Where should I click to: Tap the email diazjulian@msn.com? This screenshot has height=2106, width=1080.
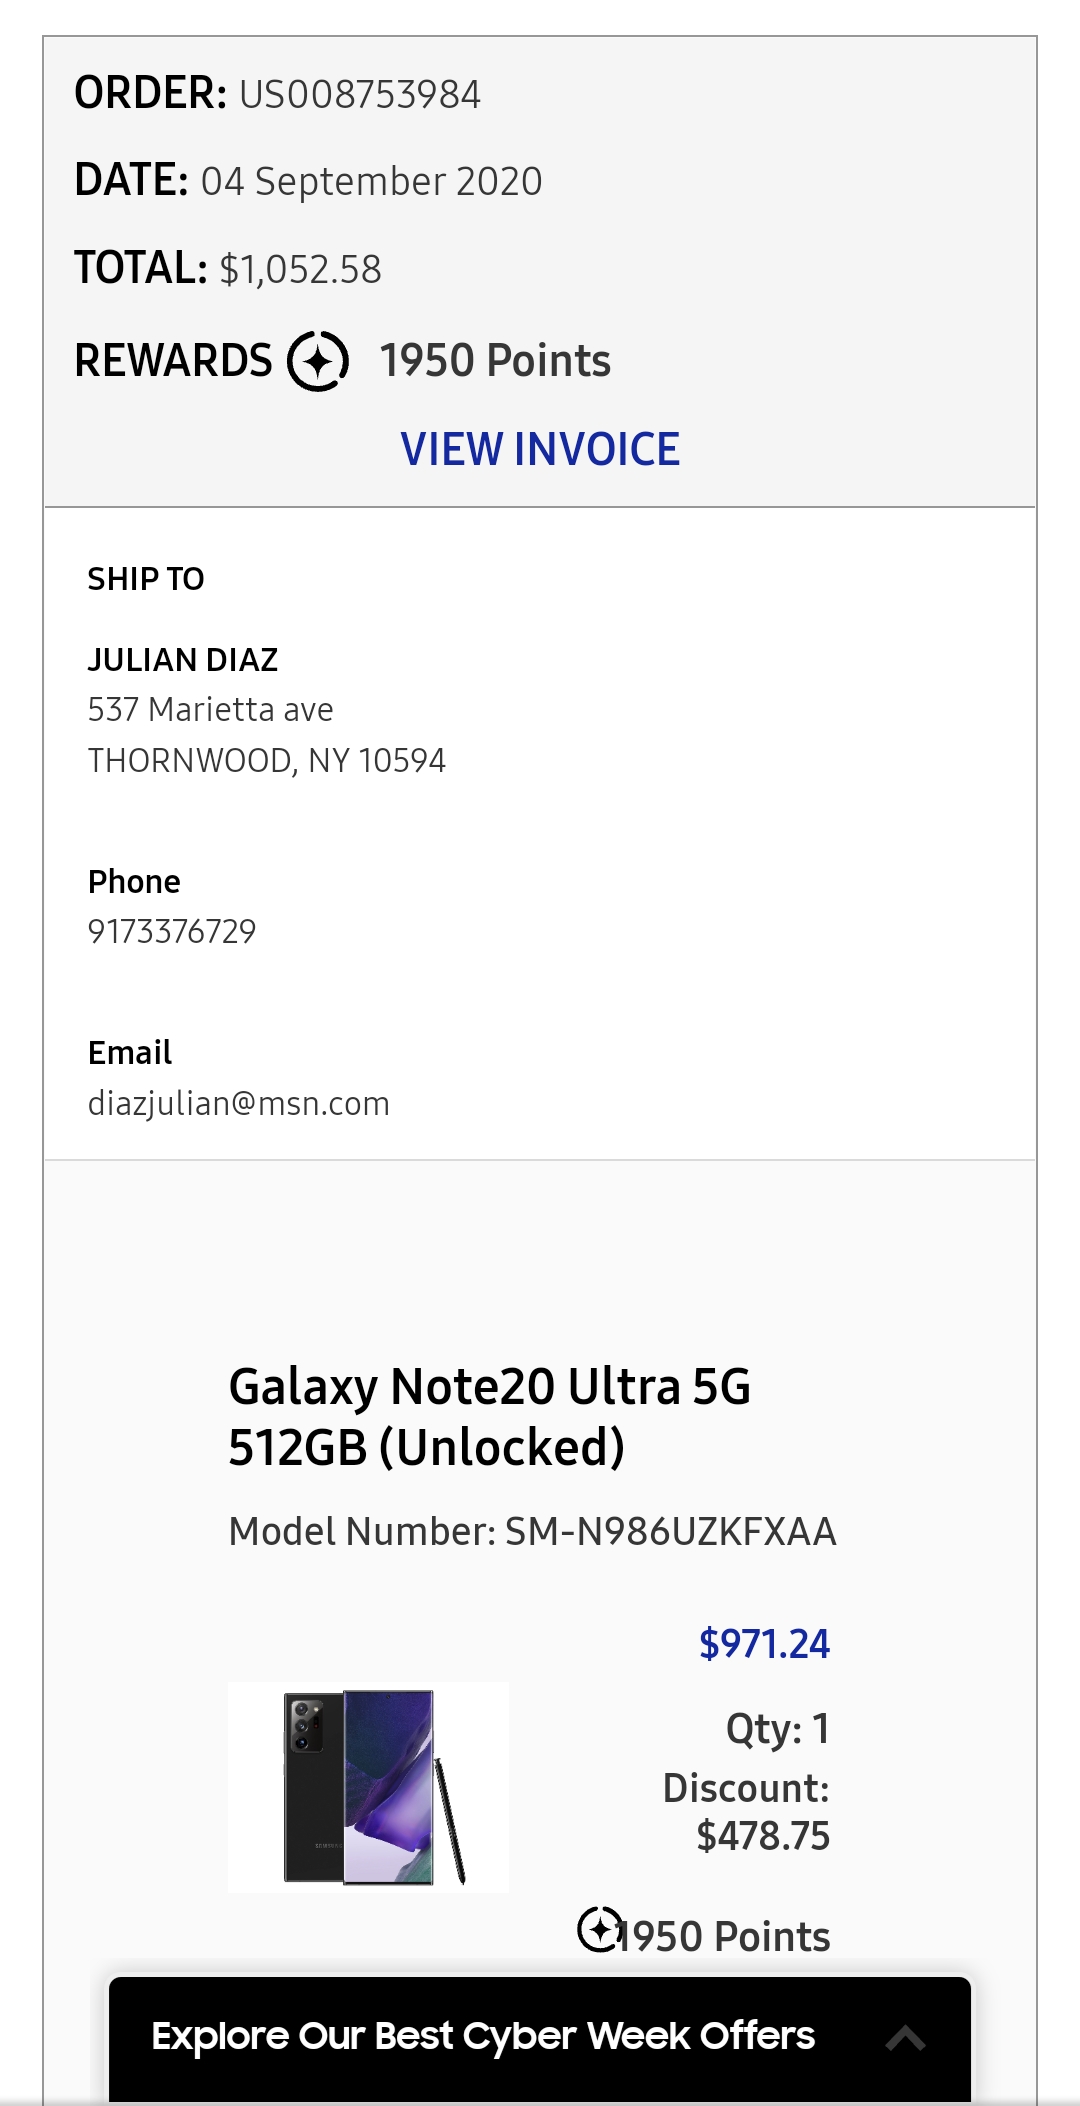coord(239,1104)
